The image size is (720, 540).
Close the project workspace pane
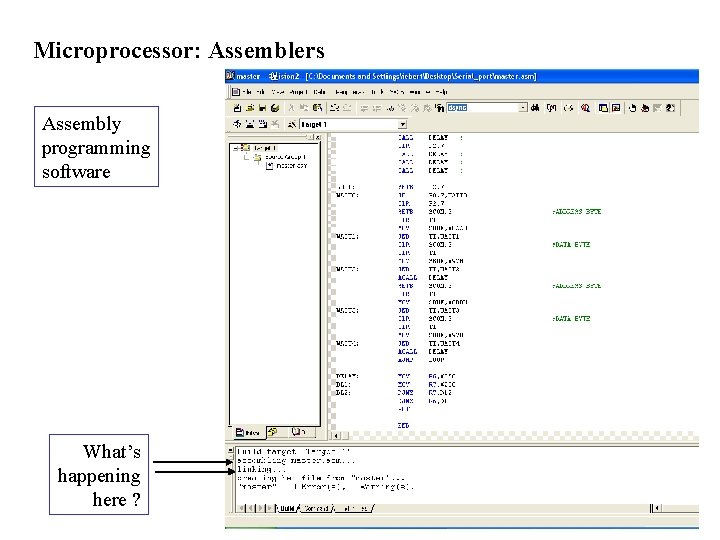[318, 137]
